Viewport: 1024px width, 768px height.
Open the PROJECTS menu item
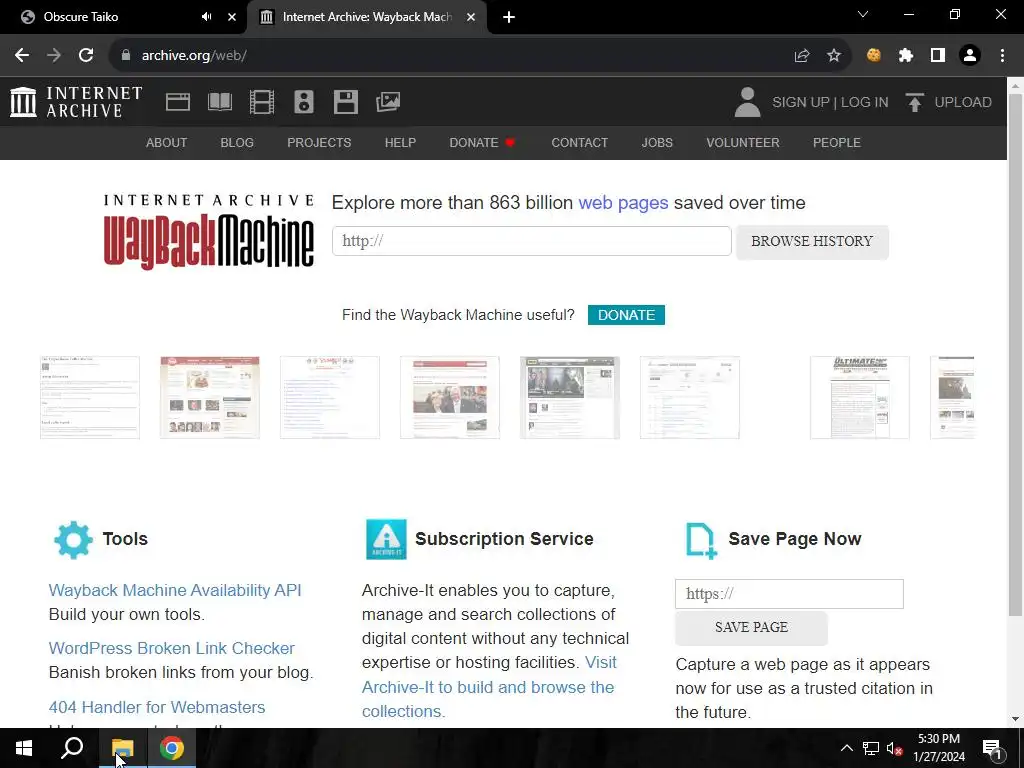click(x=319, y=142)
